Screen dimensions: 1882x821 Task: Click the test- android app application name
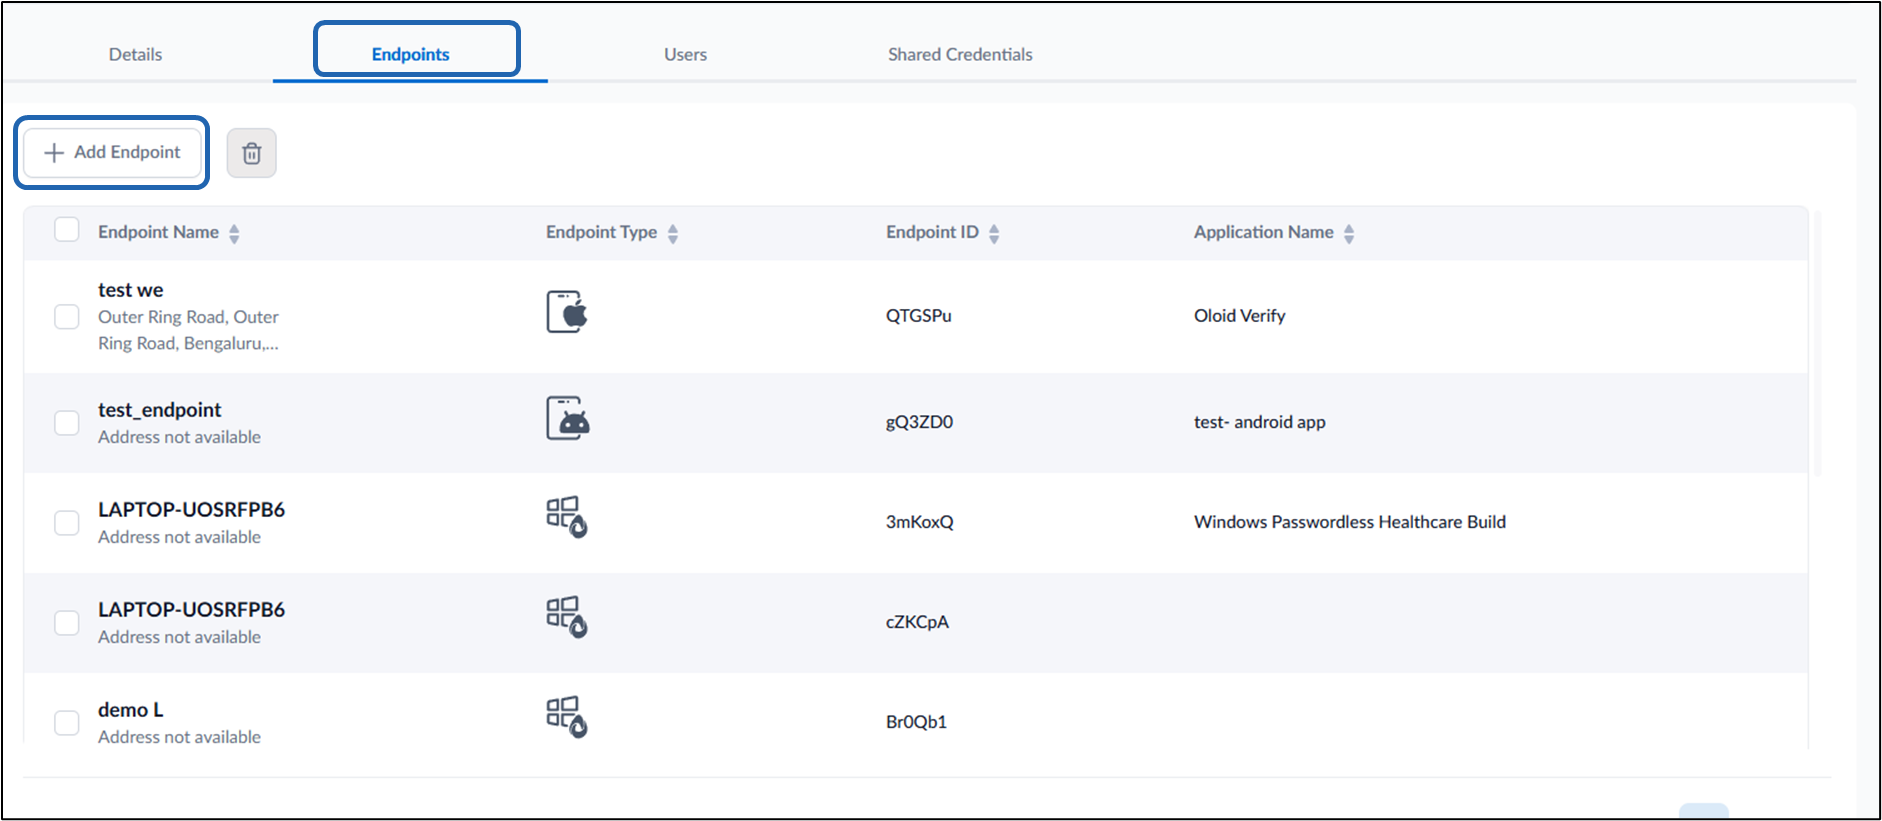pos(1259,422)
